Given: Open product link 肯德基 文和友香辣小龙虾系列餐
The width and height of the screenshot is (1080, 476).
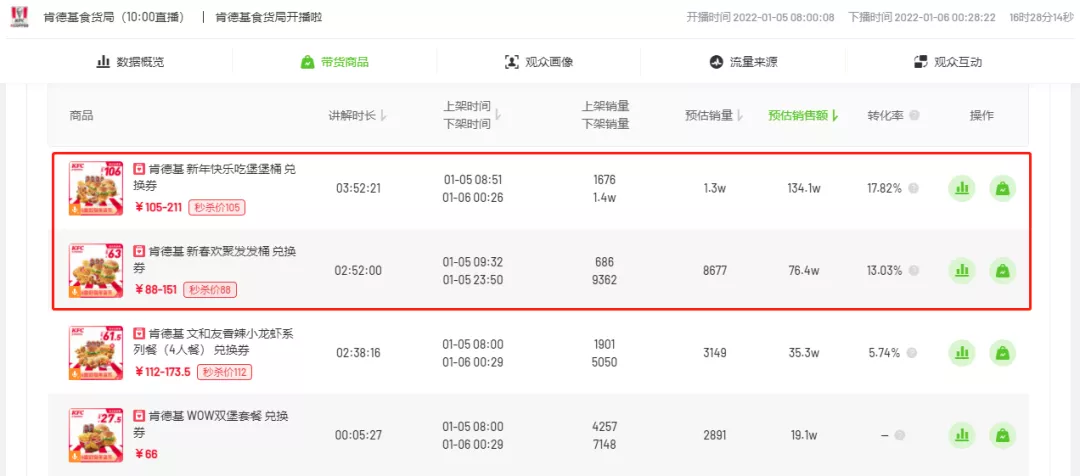Looking at the screenshot, I should click(214, 342).
